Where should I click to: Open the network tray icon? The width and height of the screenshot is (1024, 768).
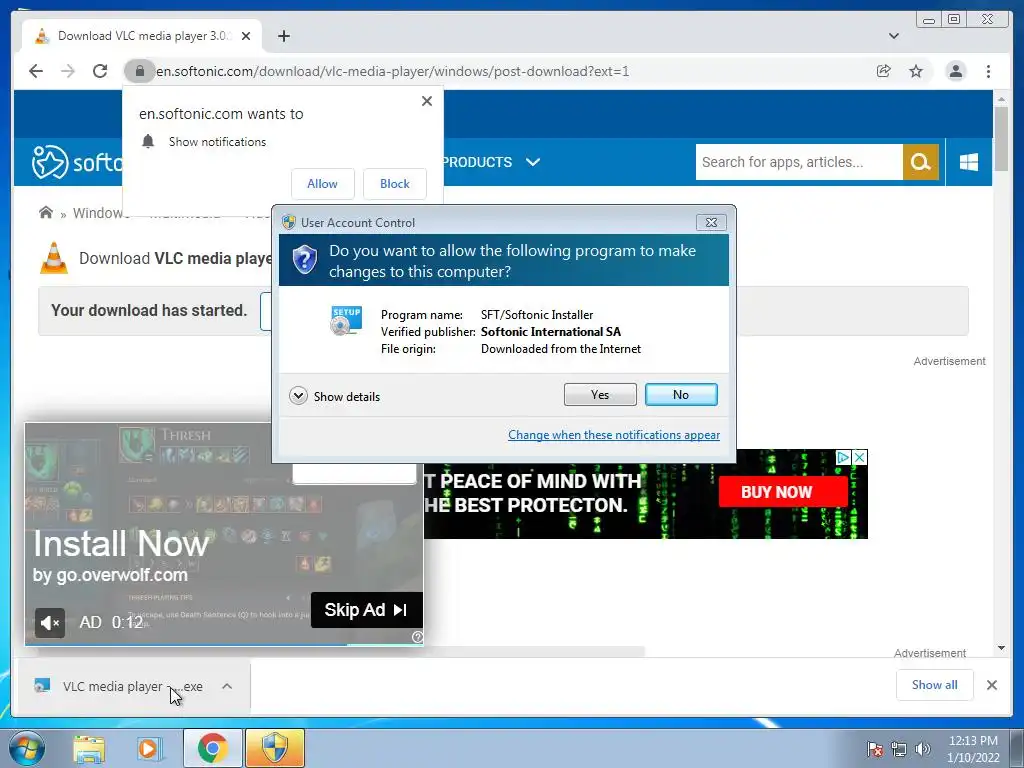click(x=899, y=749)
